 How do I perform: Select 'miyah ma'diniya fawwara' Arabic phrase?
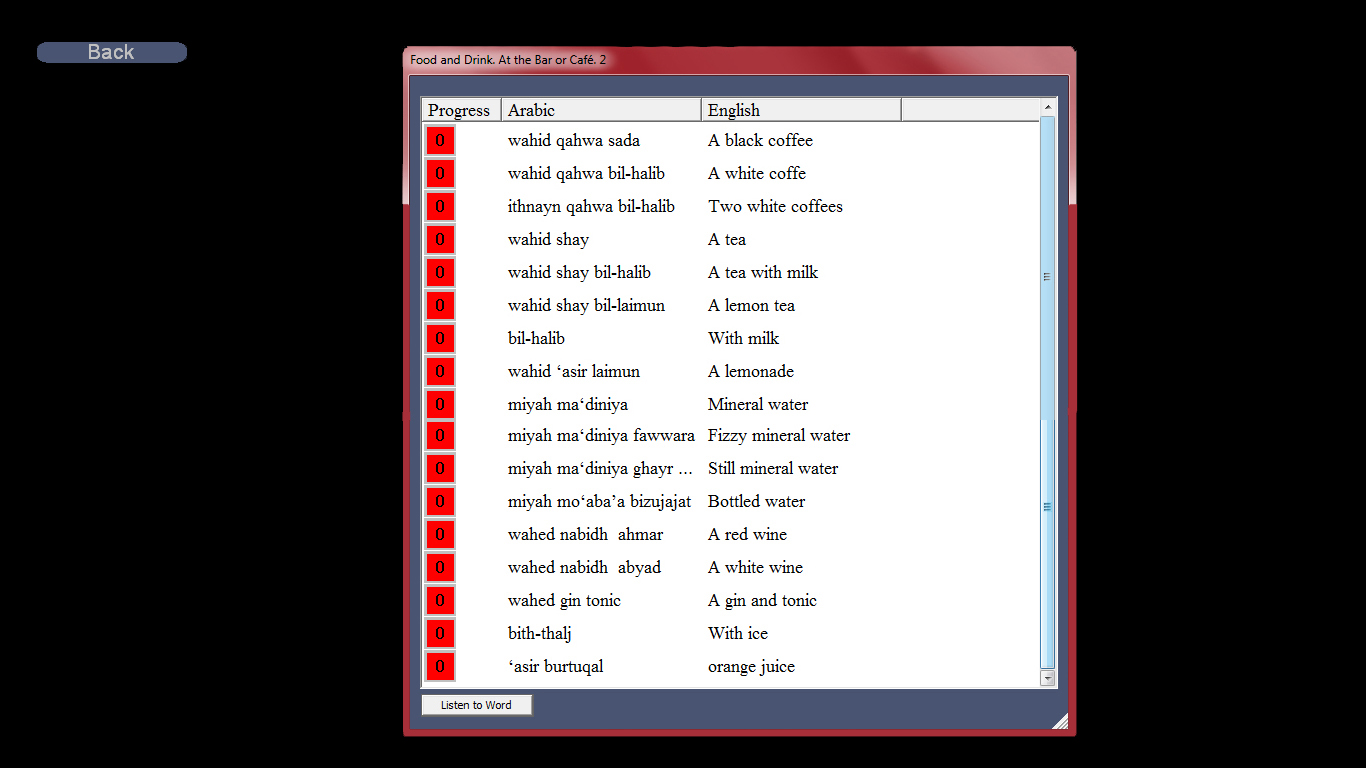point(601,436)
